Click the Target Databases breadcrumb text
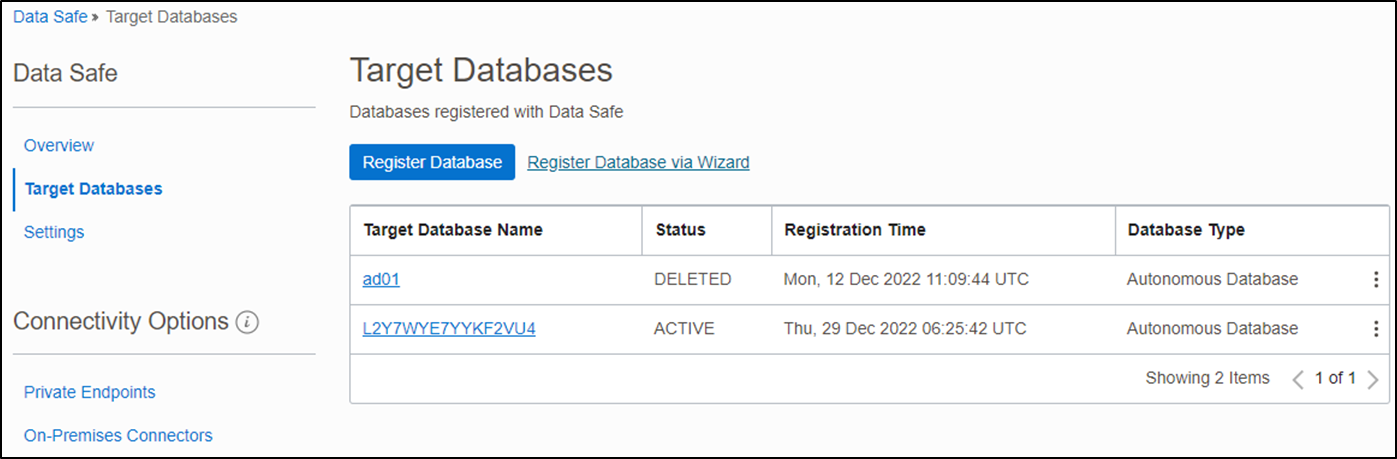This screenshot has width=1397, height=459. (172, 17)
